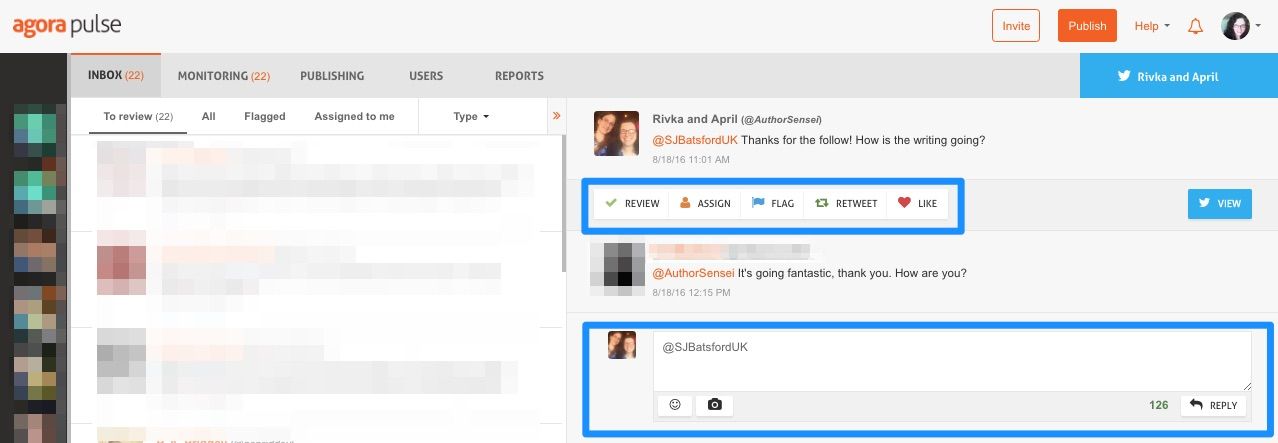
Task: Open the notifications bell
Action: pos(1195,26)
